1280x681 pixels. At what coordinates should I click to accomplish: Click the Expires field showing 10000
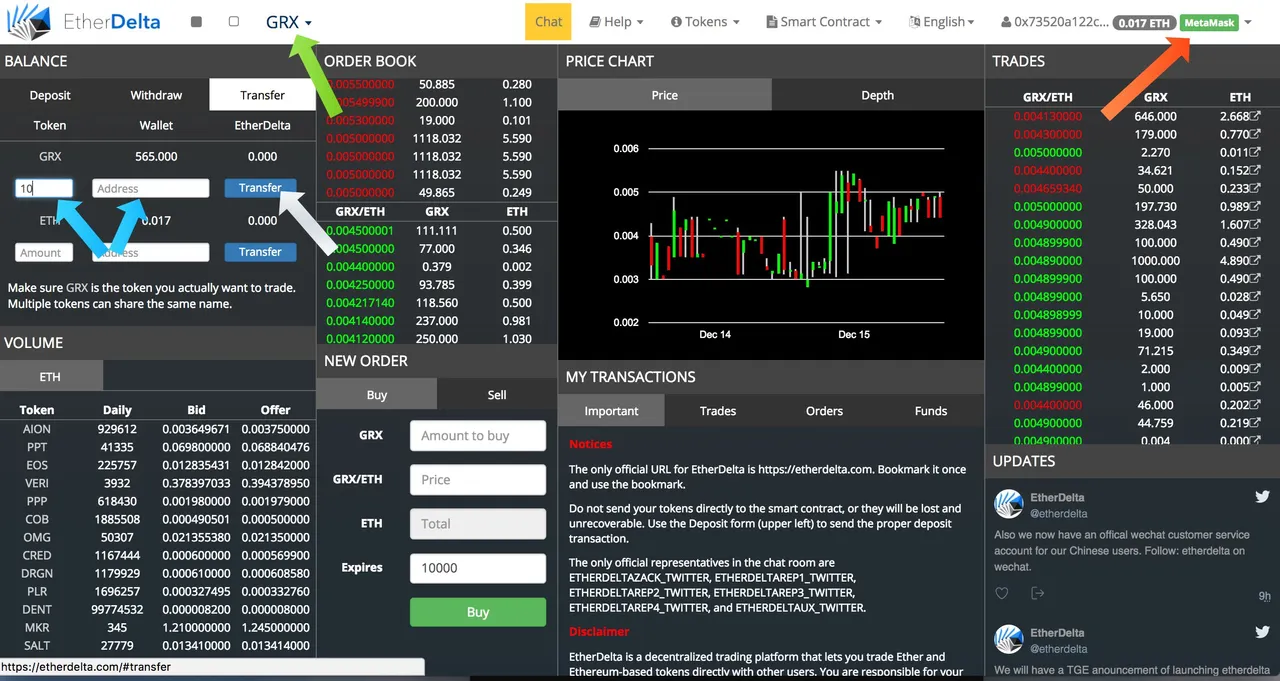478,568
